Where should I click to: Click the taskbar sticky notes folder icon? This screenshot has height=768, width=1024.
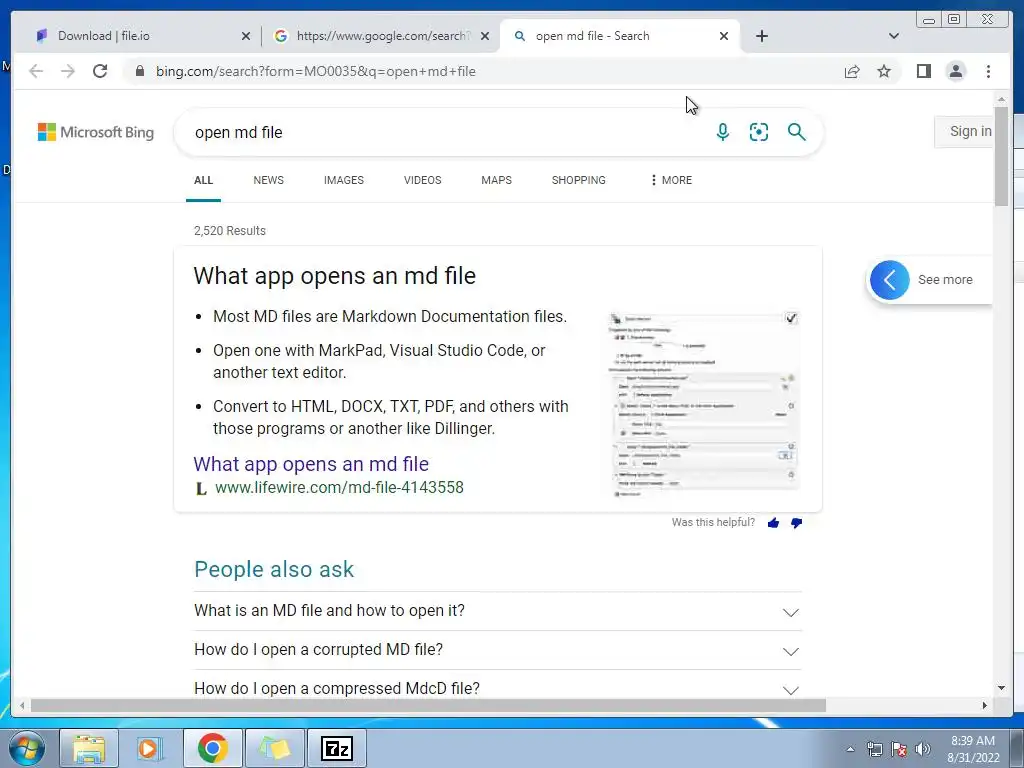[x=275, y=748]
